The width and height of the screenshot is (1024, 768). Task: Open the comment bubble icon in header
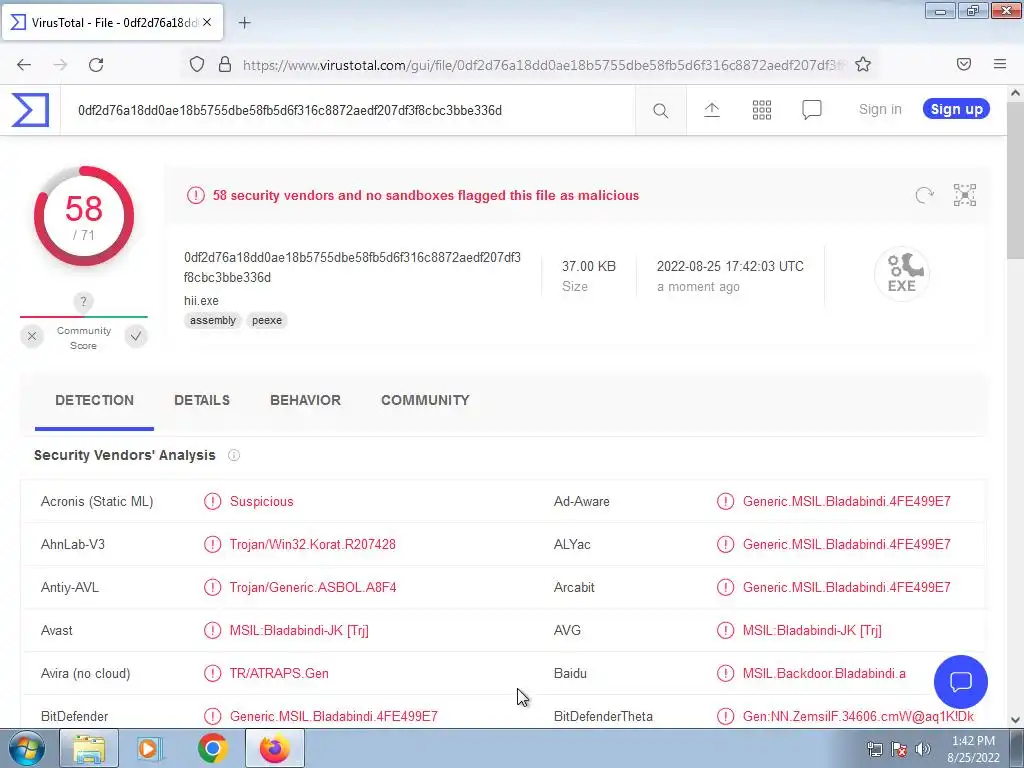[x=811, y=110]
